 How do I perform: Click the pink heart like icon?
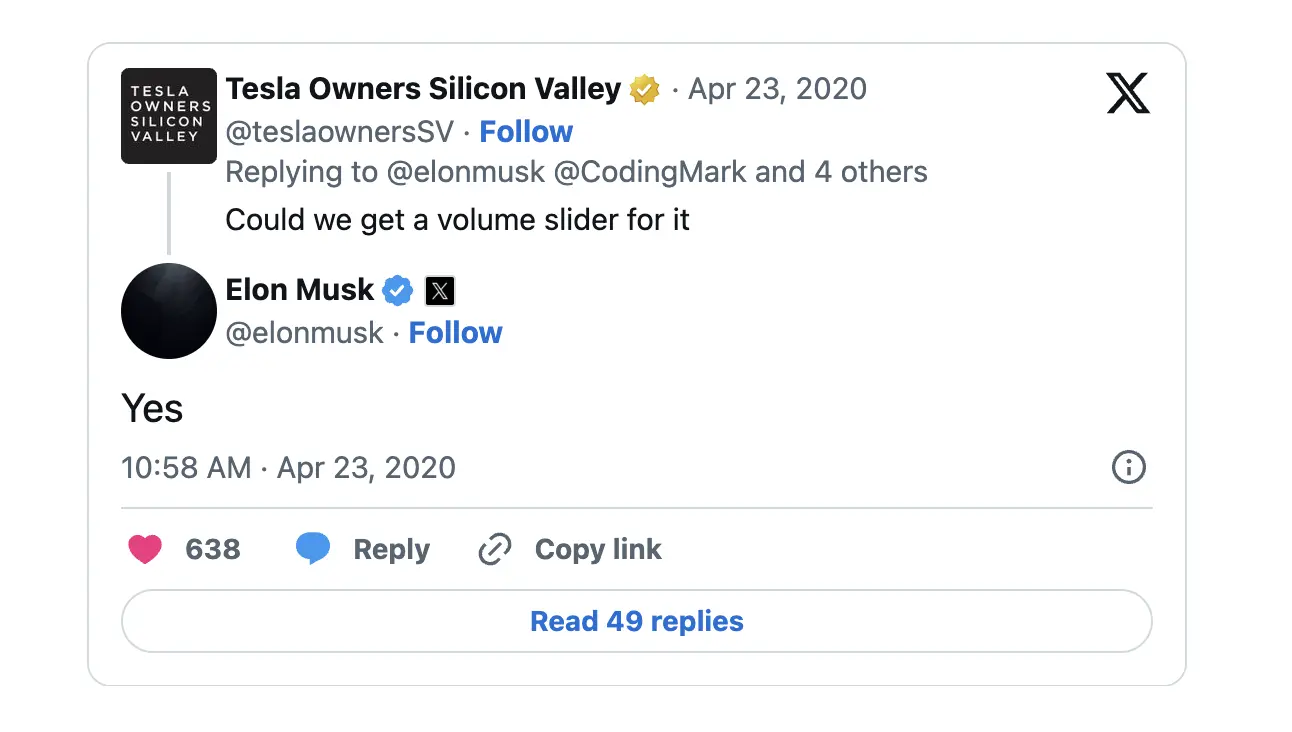click(145, 549)
